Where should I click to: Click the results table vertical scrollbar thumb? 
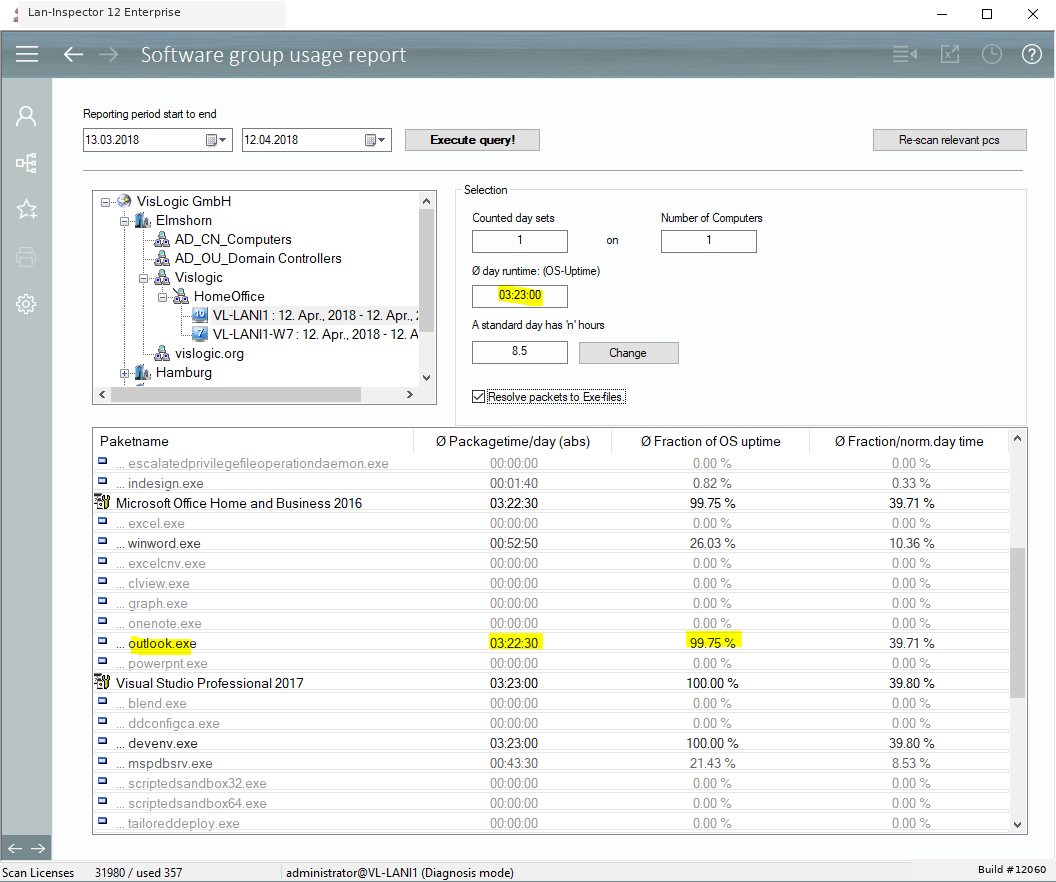tap(1017, 623)
